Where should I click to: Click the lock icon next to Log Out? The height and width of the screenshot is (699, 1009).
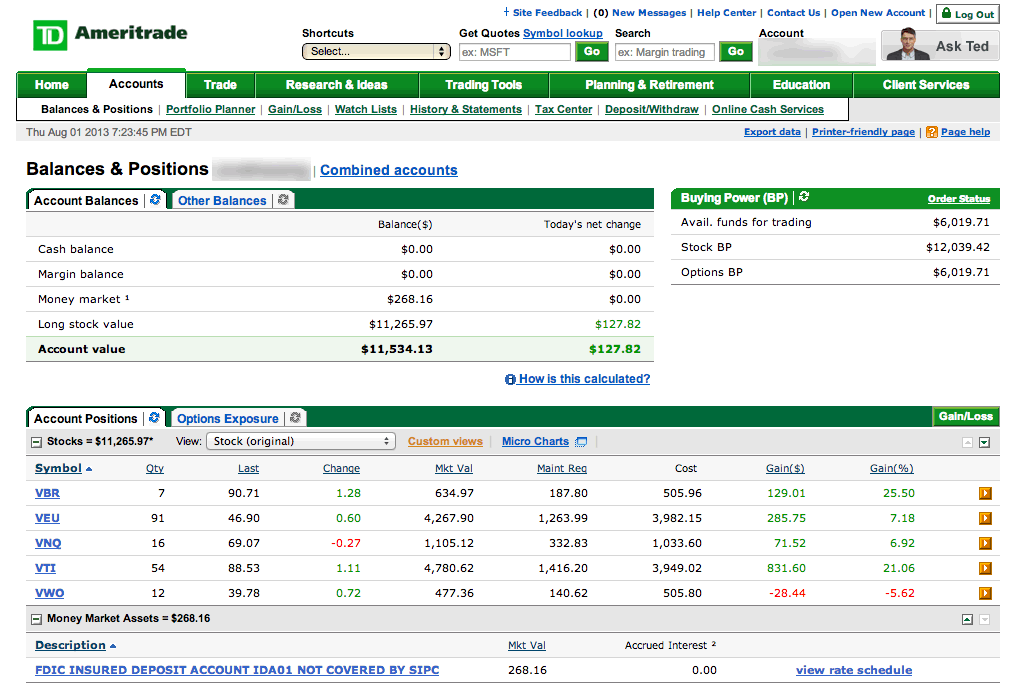click(947, 13)
